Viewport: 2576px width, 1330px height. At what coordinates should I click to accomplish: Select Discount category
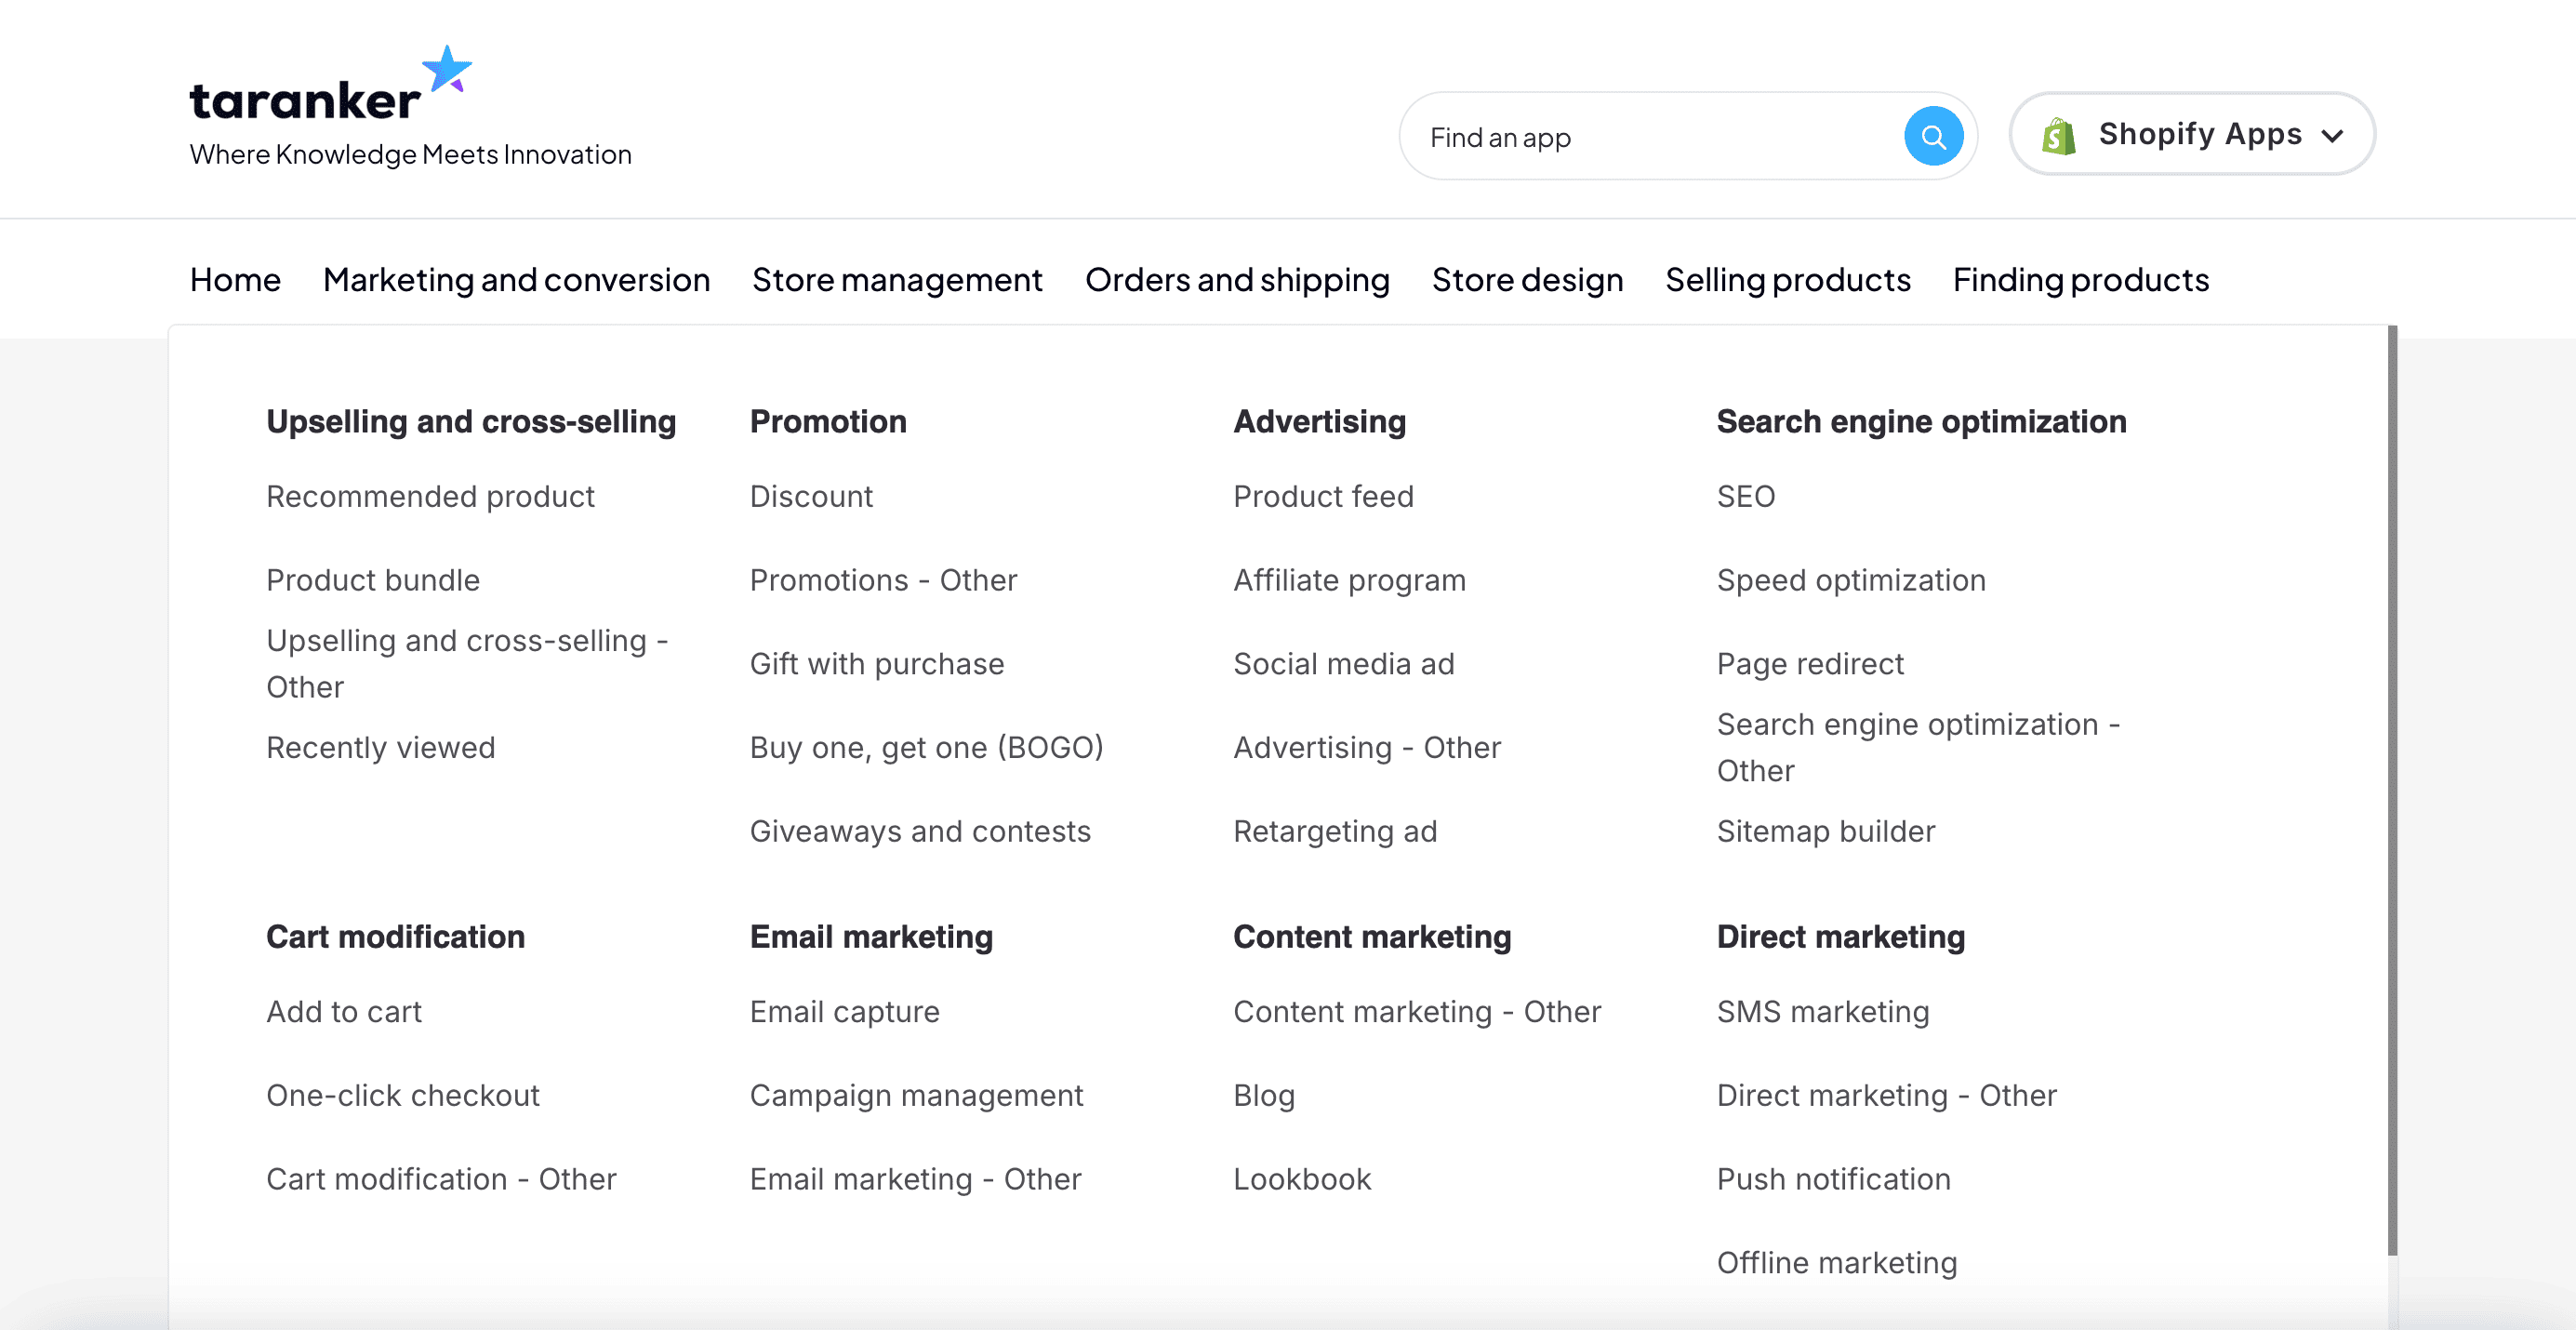coord(811,497)
